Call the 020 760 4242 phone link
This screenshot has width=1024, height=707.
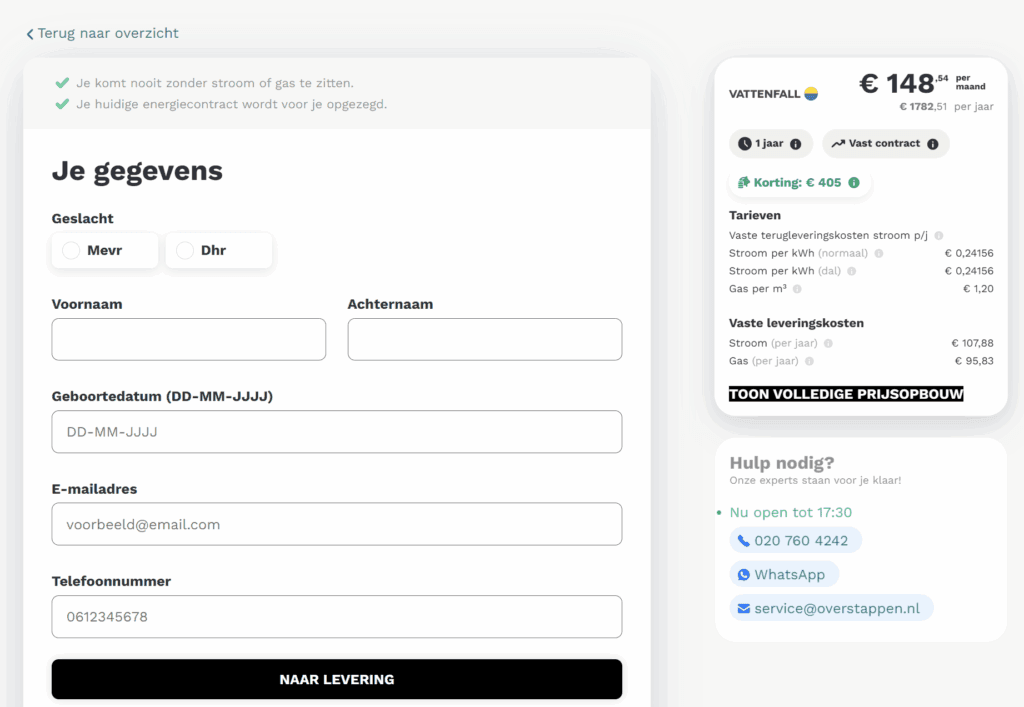[x=794, y=541]
